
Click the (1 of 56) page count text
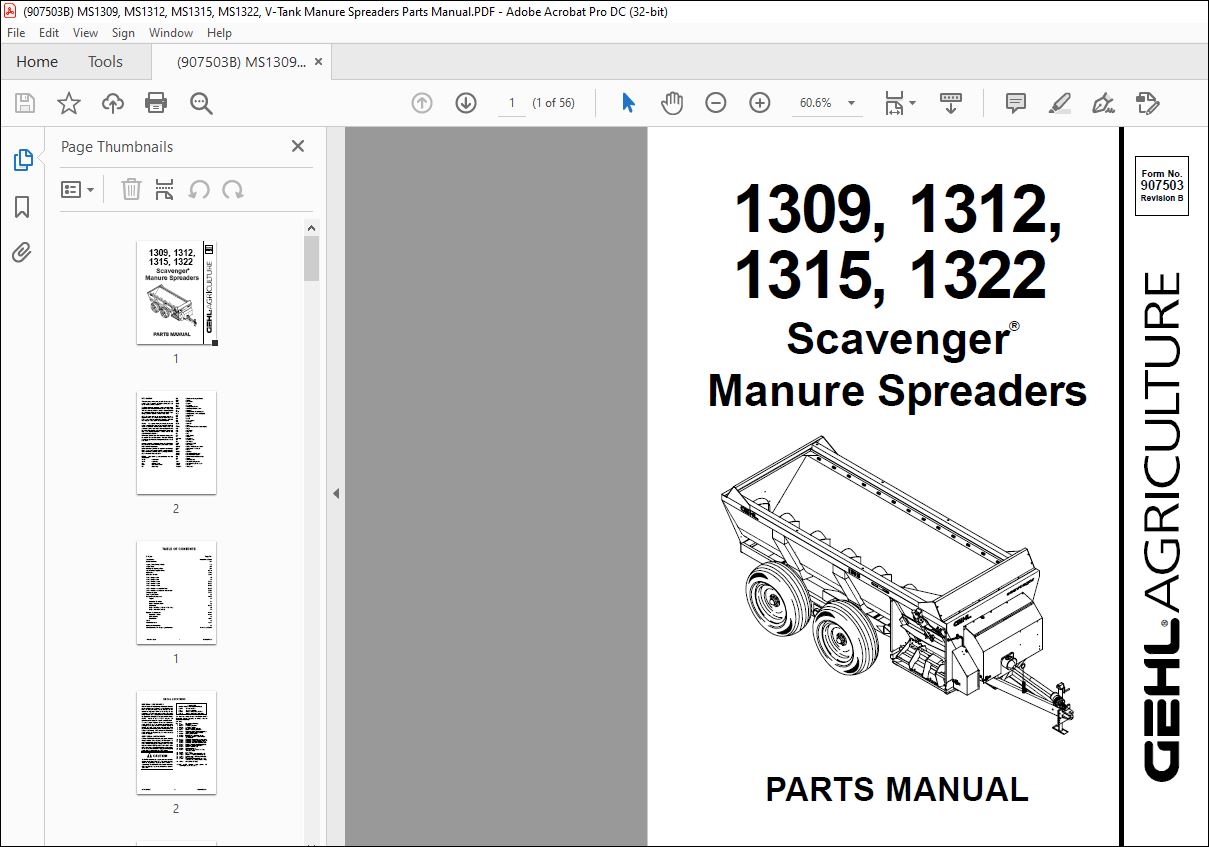click(x=553, y=103)
